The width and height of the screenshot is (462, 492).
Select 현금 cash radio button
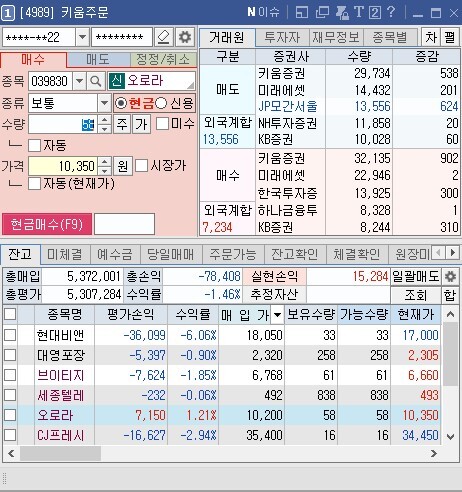pos(121,103)
